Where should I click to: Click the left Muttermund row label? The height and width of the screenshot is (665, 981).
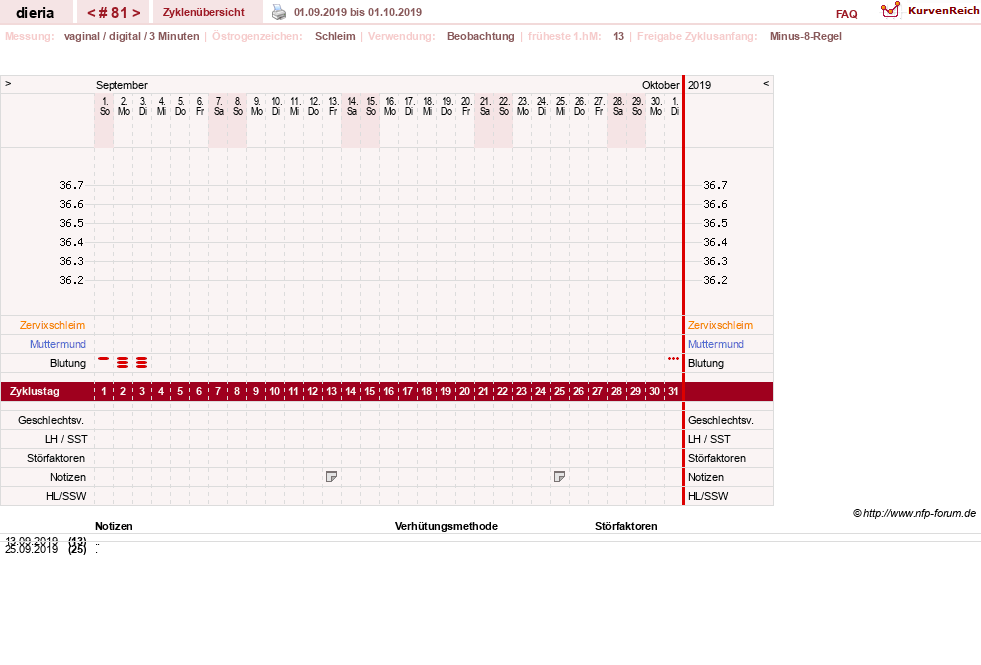(x=58, y=344)
